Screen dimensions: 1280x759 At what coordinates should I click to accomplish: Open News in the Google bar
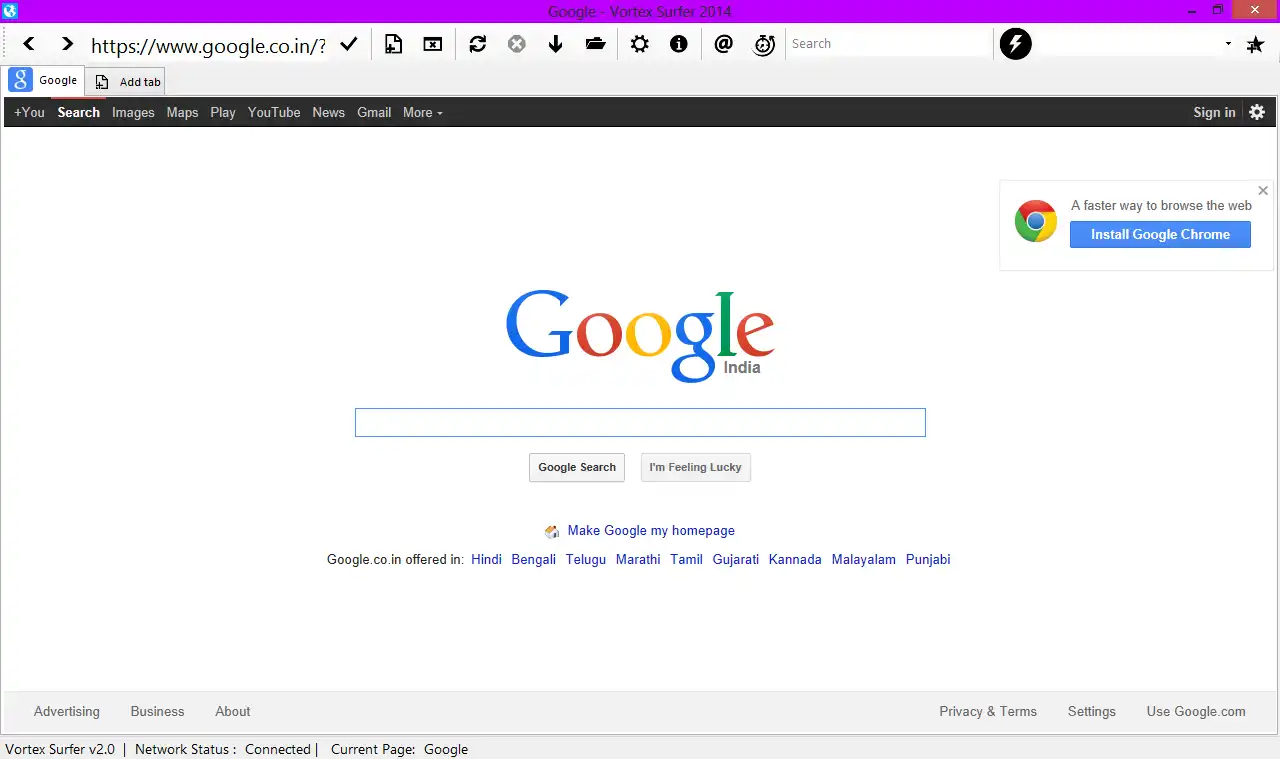(x=328, y=112)
